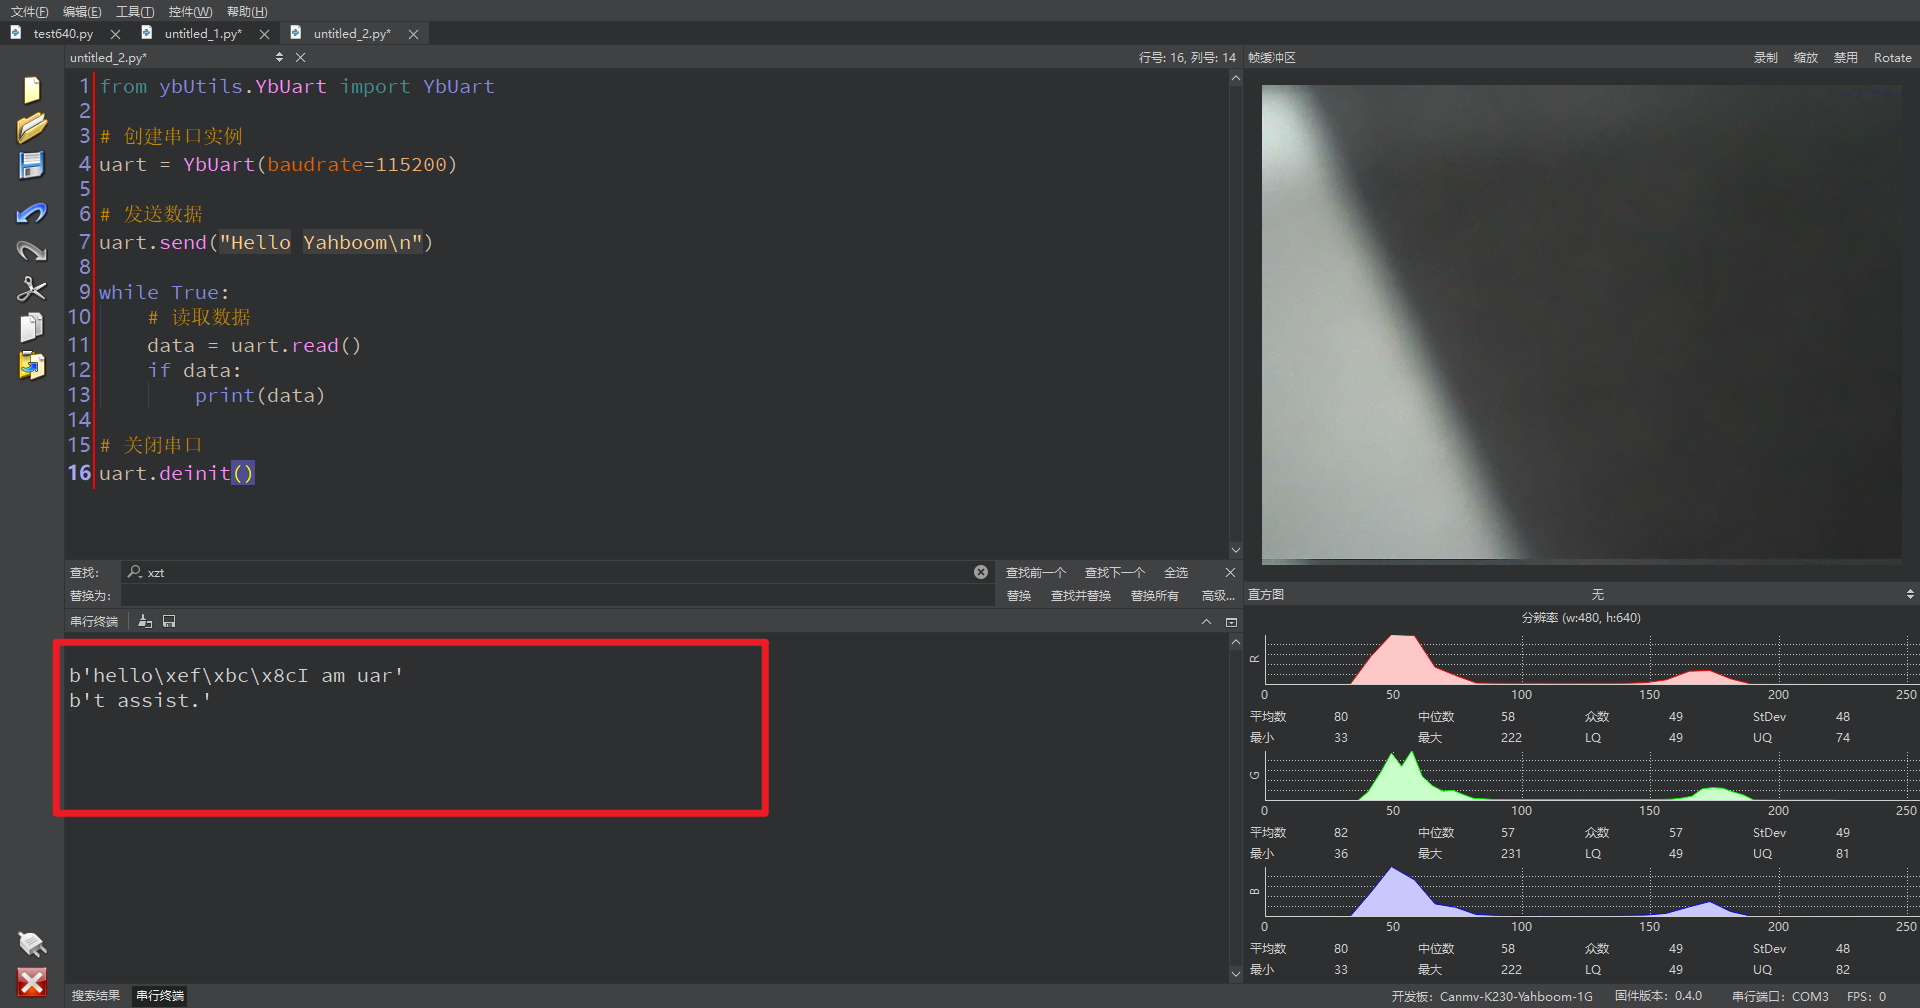This screenshot has width=1920, height=1008.
Task: Click the New File icon
Action: (31, 90)
